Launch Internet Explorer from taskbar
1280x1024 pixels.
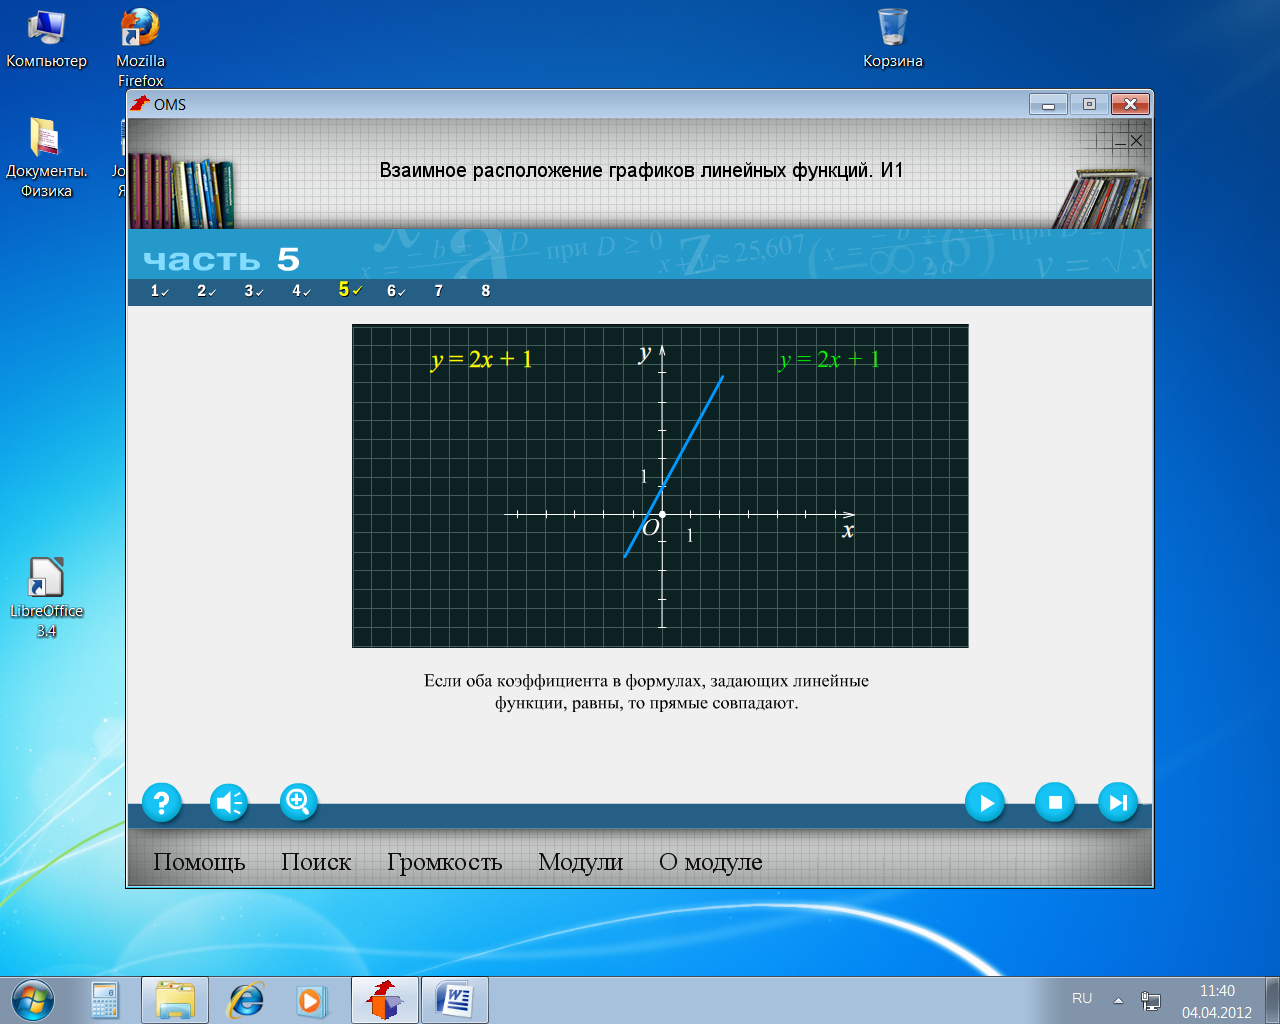click(x=245, y=1000)
